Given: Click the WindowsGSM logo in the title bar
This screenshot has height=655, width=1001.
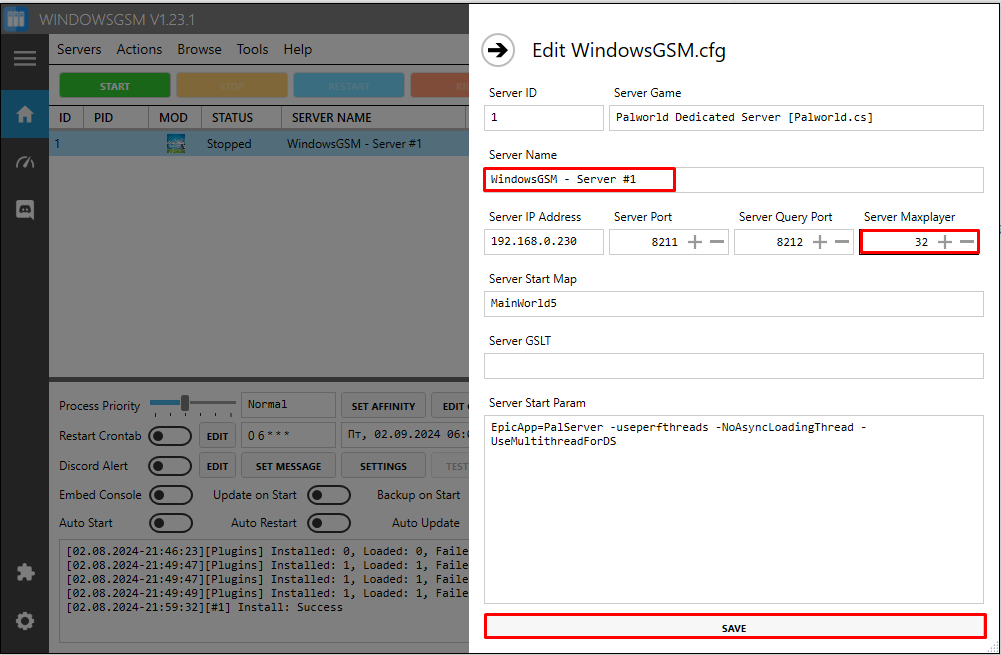Looking at the screenshot, I should point(15,19).
